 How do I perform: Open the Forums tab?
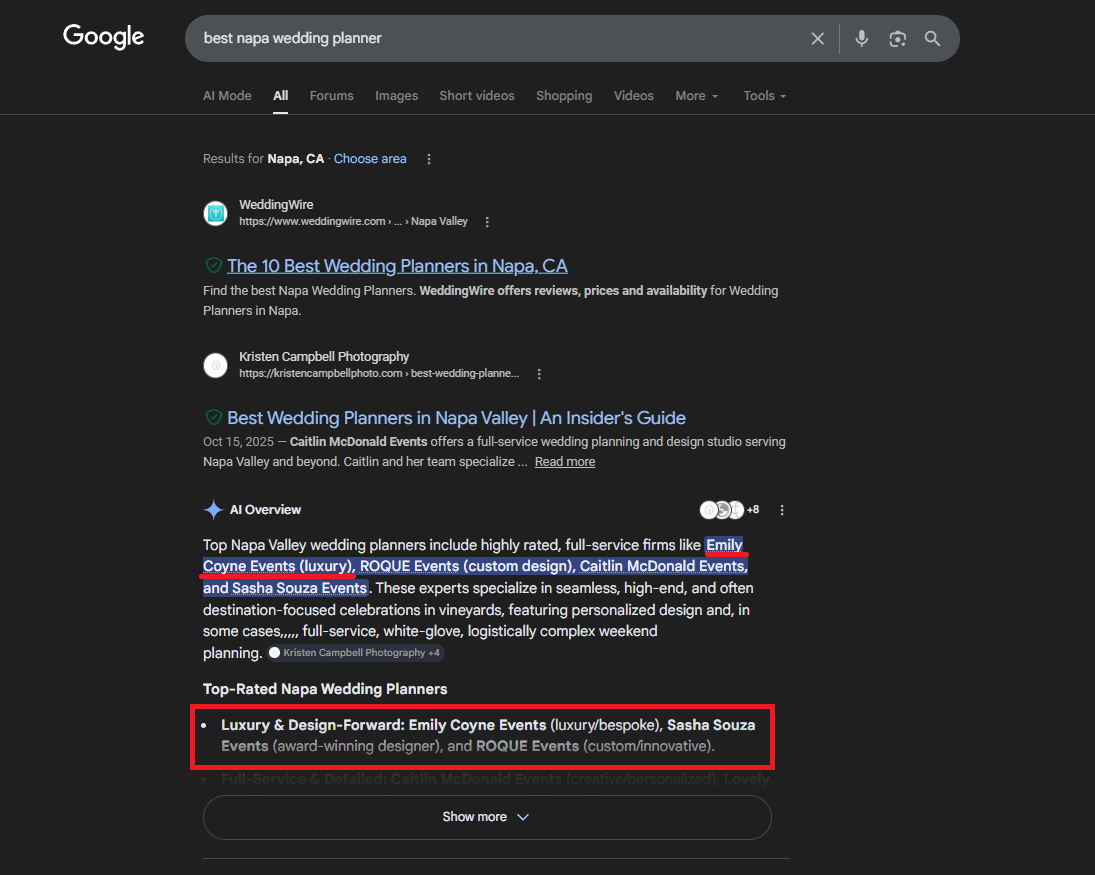coord(332,96)
